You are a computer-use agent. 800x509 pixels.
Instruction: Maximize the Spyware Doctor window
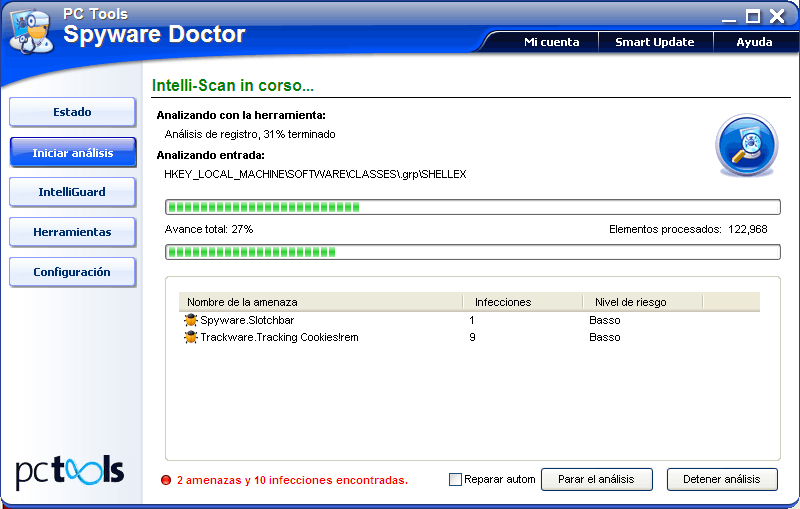(x=753, y=17)
